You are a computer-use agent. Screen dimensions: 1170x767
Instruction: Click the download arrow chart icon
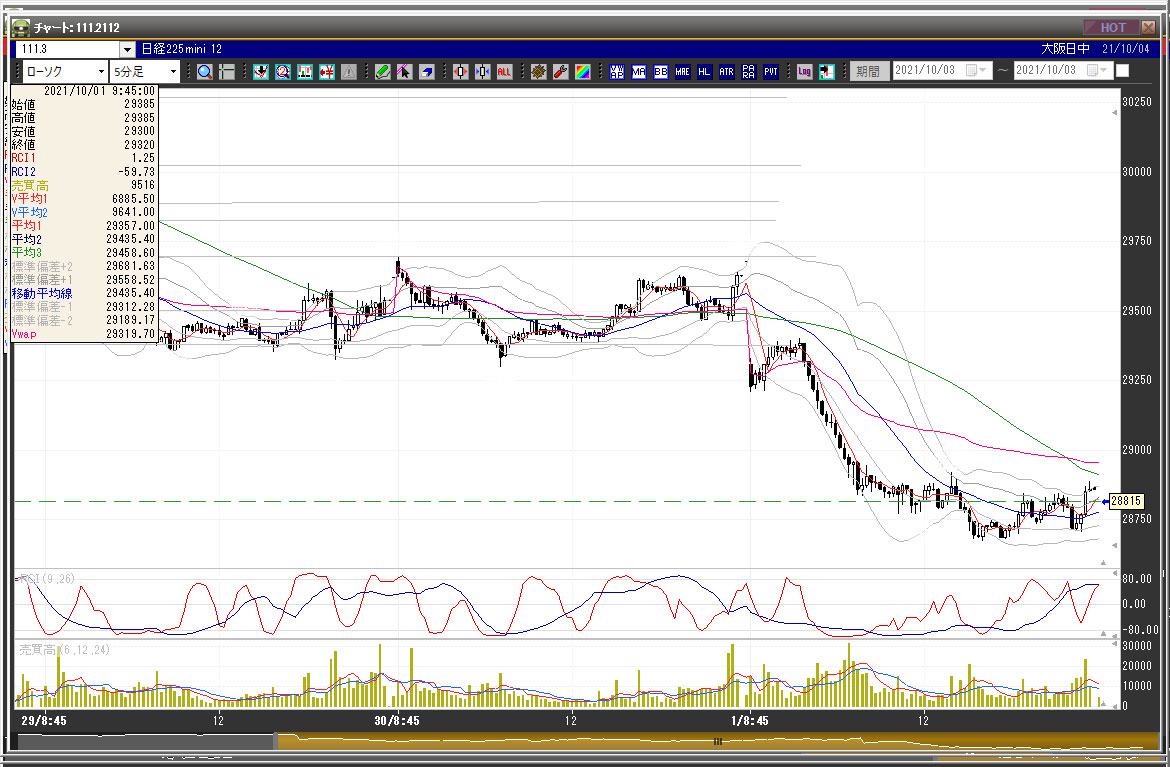click(x=260, y=72)
